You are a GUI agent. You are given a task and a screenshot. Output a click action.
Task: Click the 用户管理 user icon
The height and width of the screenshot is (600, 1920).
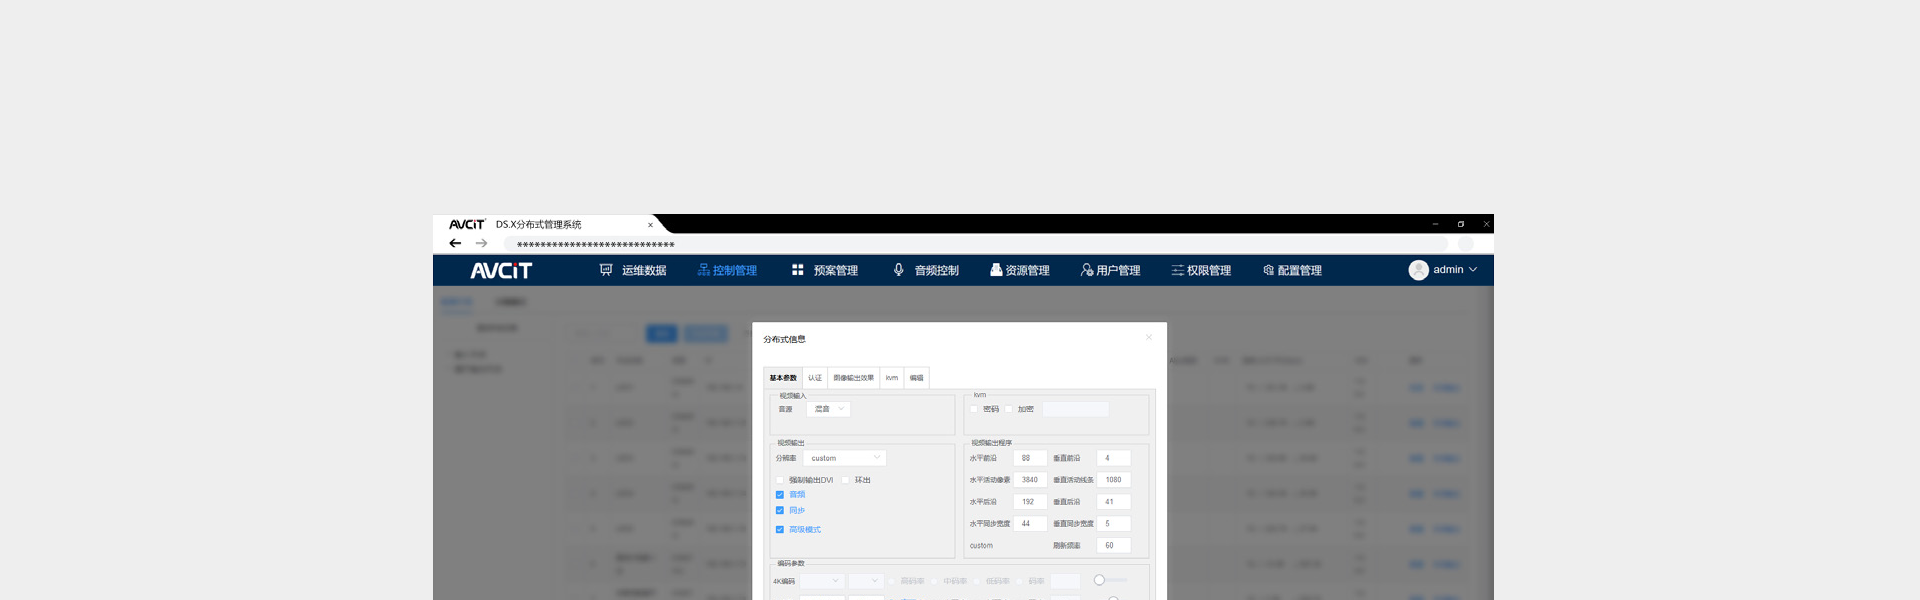[x=1086, y=270]
